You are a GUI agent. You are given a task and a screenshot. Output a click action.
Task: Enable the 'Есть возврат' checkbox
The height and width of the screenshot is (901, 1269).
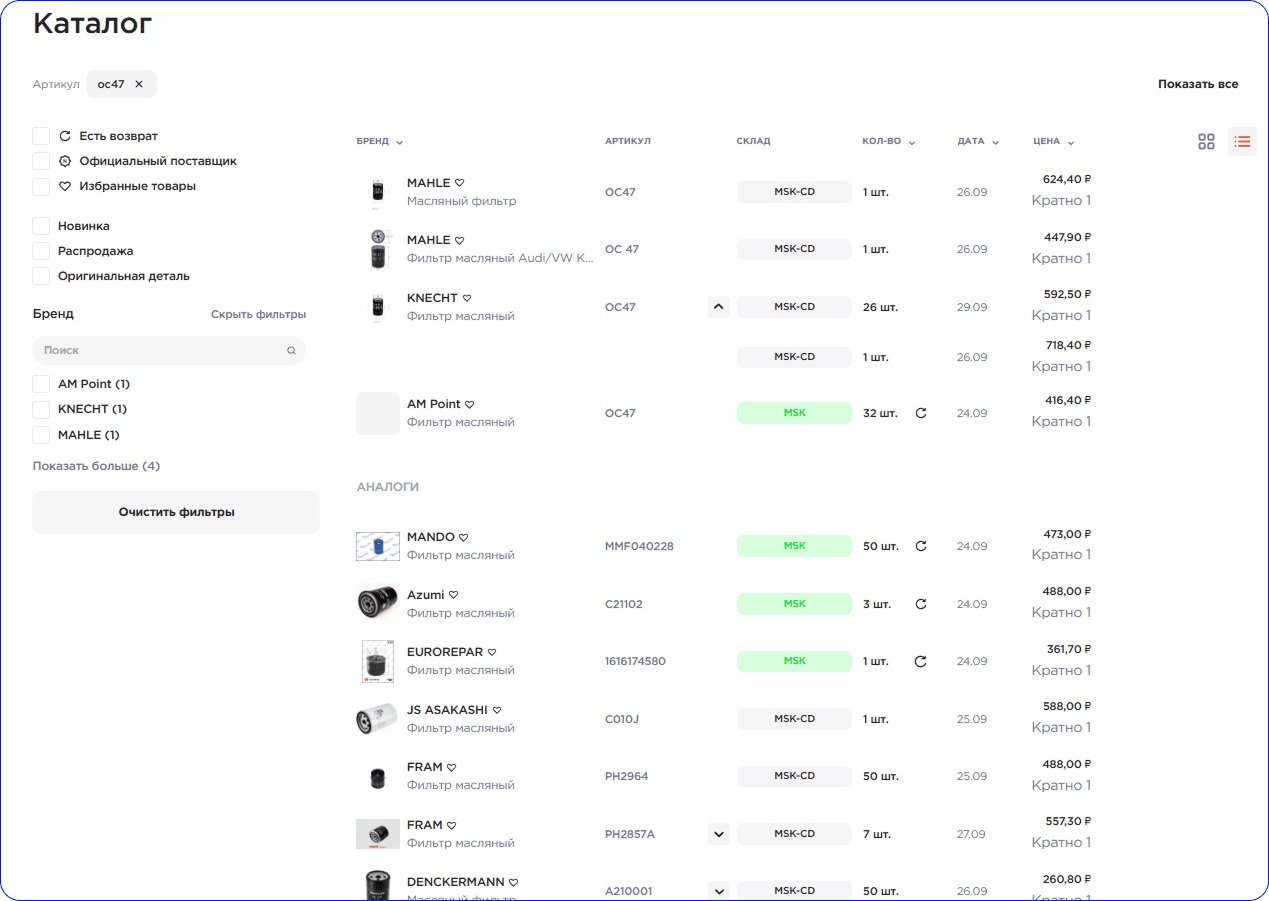tap(41, 136)
